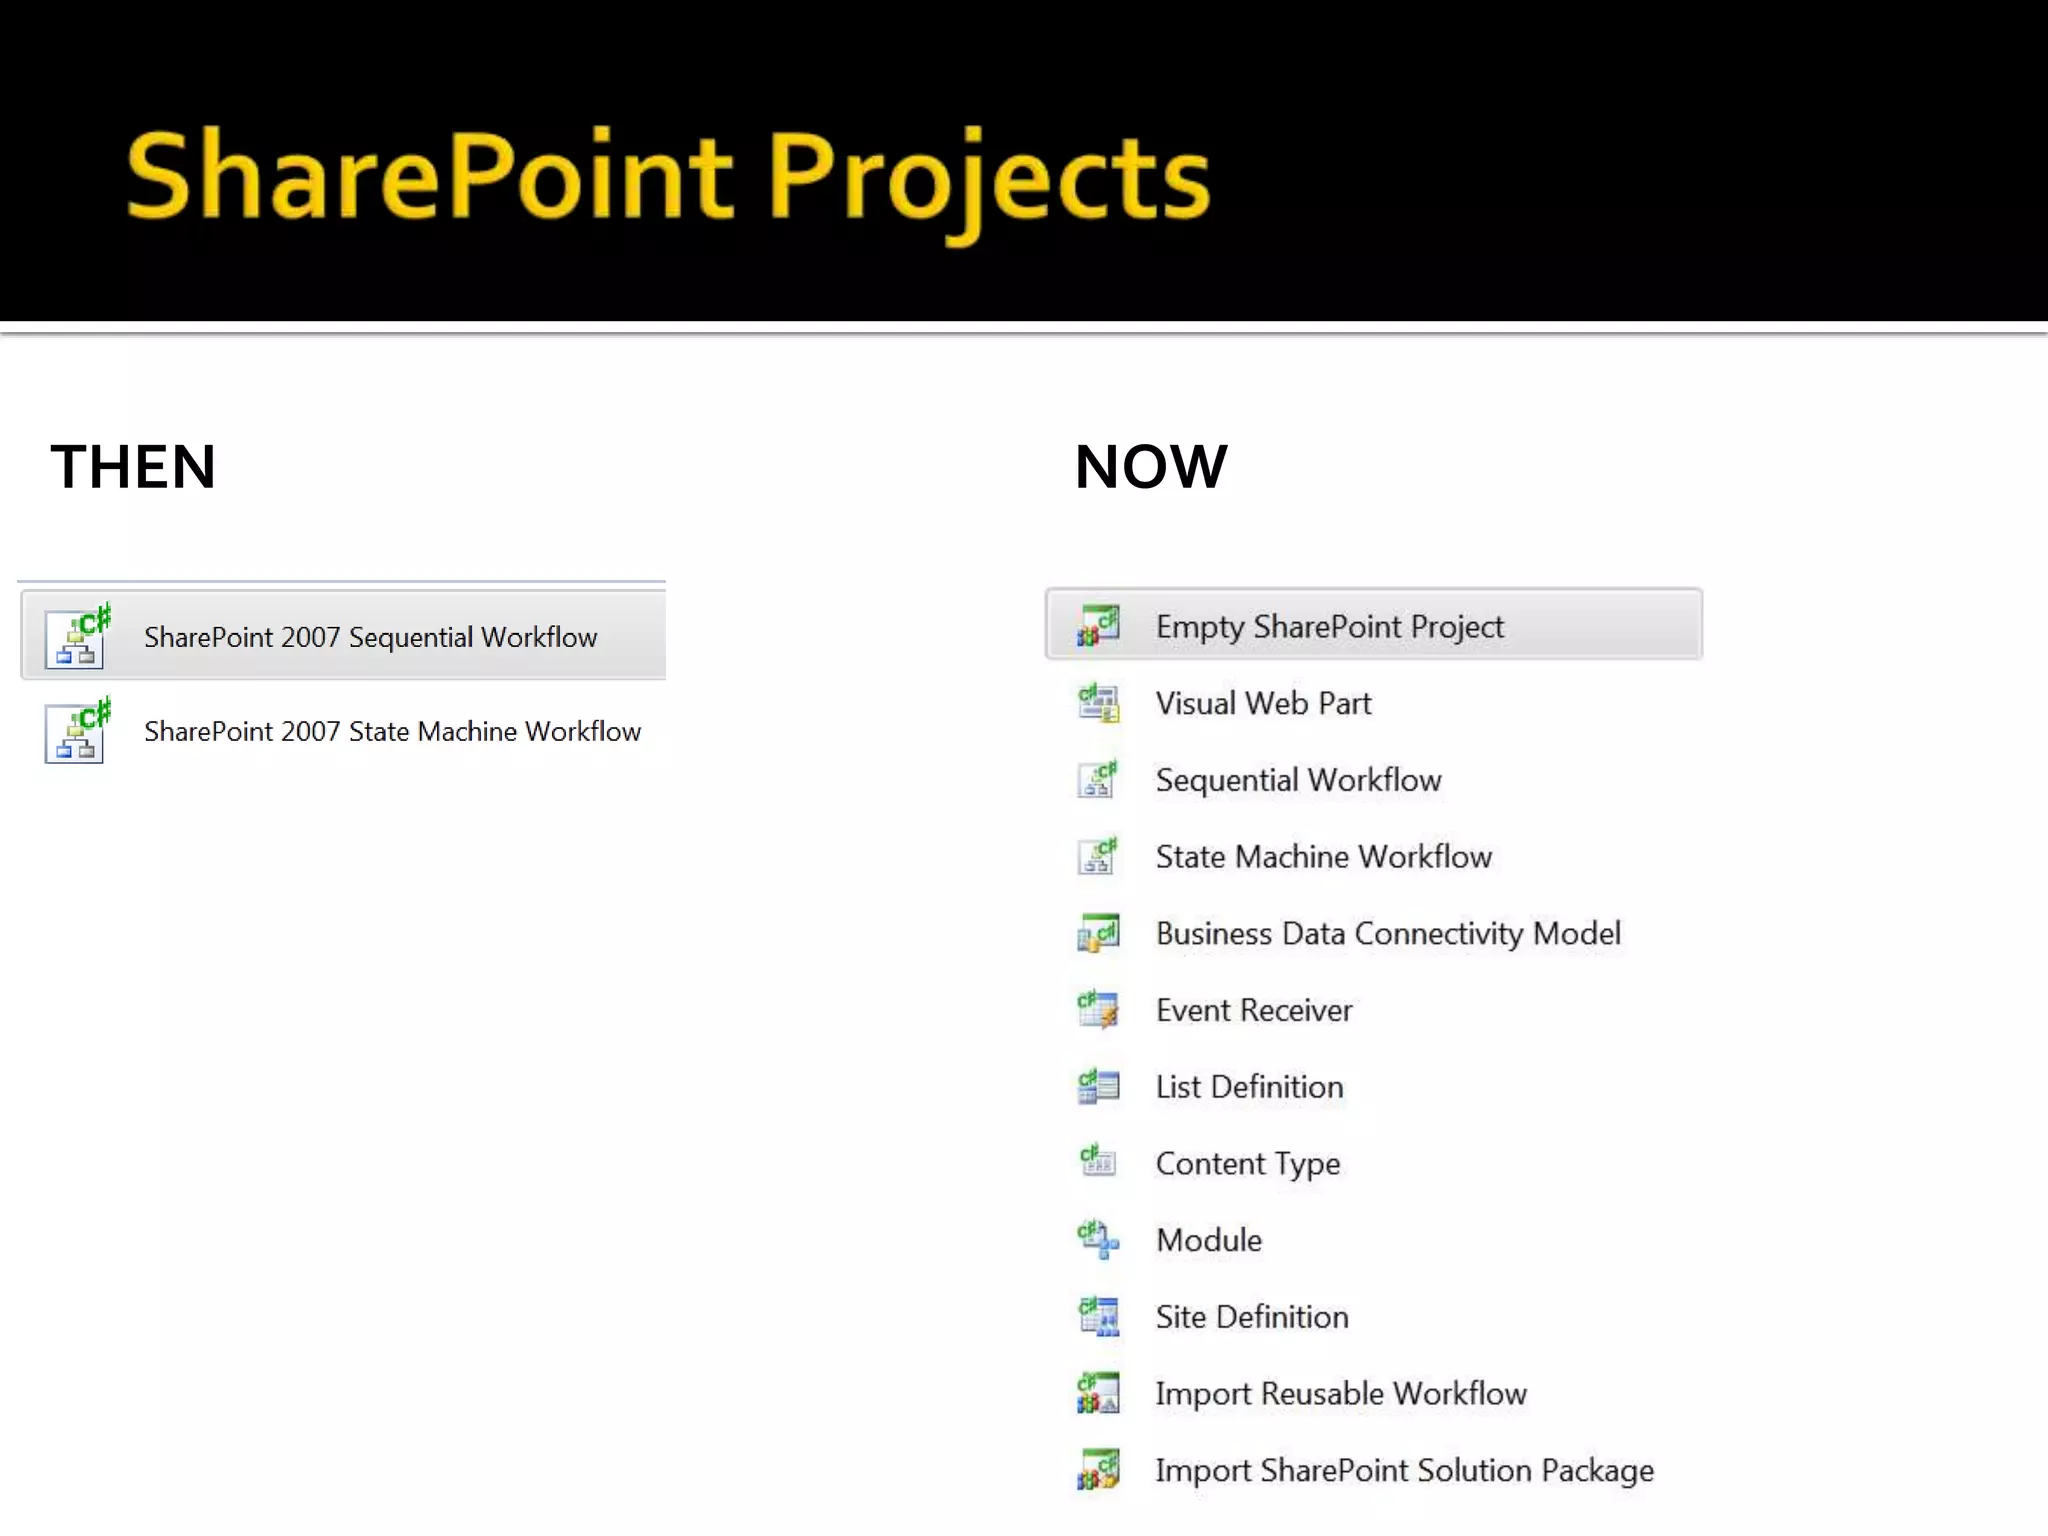2048x1536 pixels.
Task: Click the Business Data Connectivity Model icon
Action: [1098, 933]
